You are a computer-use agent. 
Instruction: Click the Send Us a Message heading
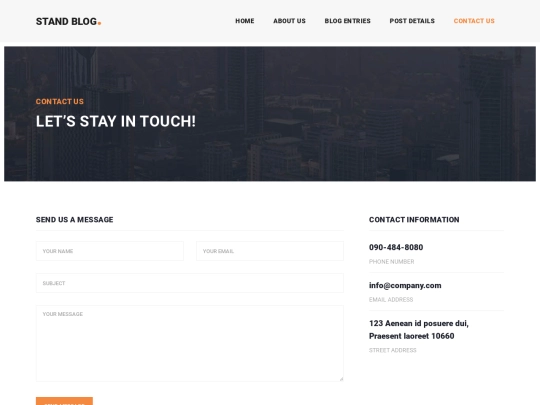[74, 220]
